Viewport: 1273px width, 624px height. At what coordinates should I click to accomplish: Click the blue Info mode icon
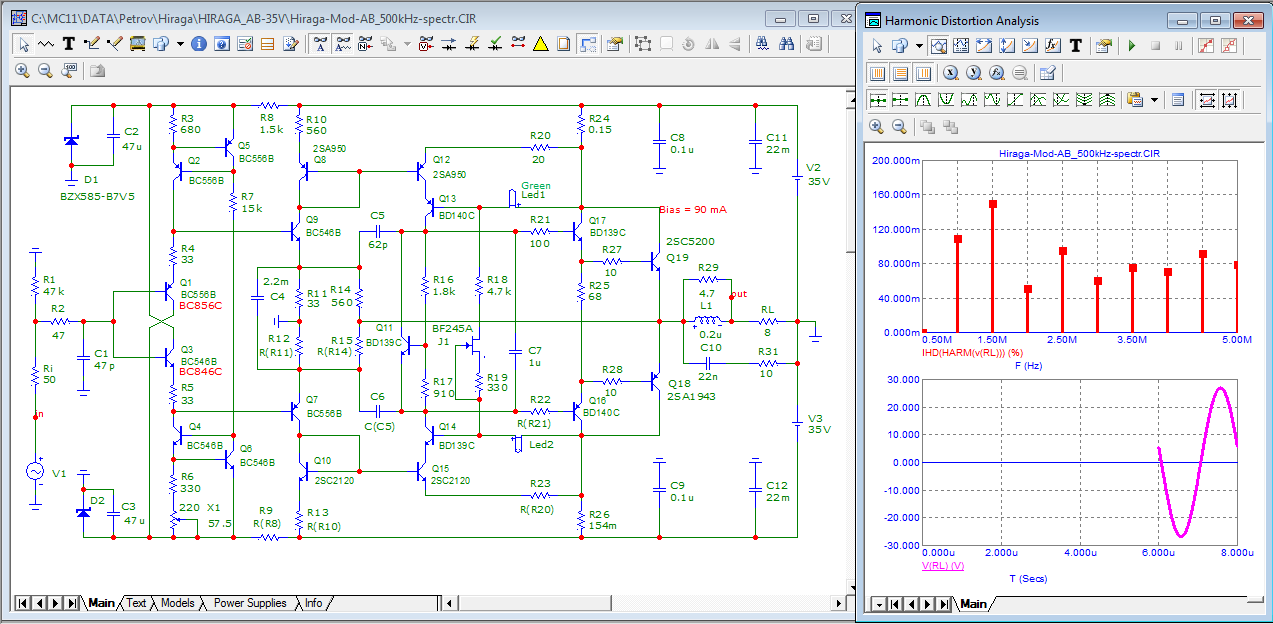tap(198, 44)
